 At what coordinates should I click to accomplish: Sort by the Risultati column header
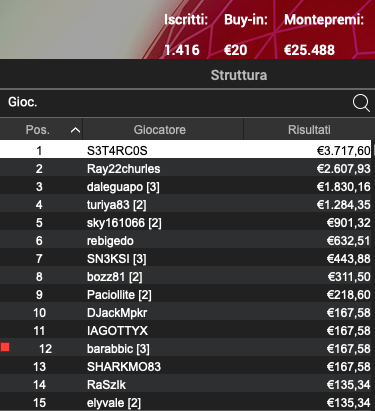pyautogui.click(x=309, y=129)
